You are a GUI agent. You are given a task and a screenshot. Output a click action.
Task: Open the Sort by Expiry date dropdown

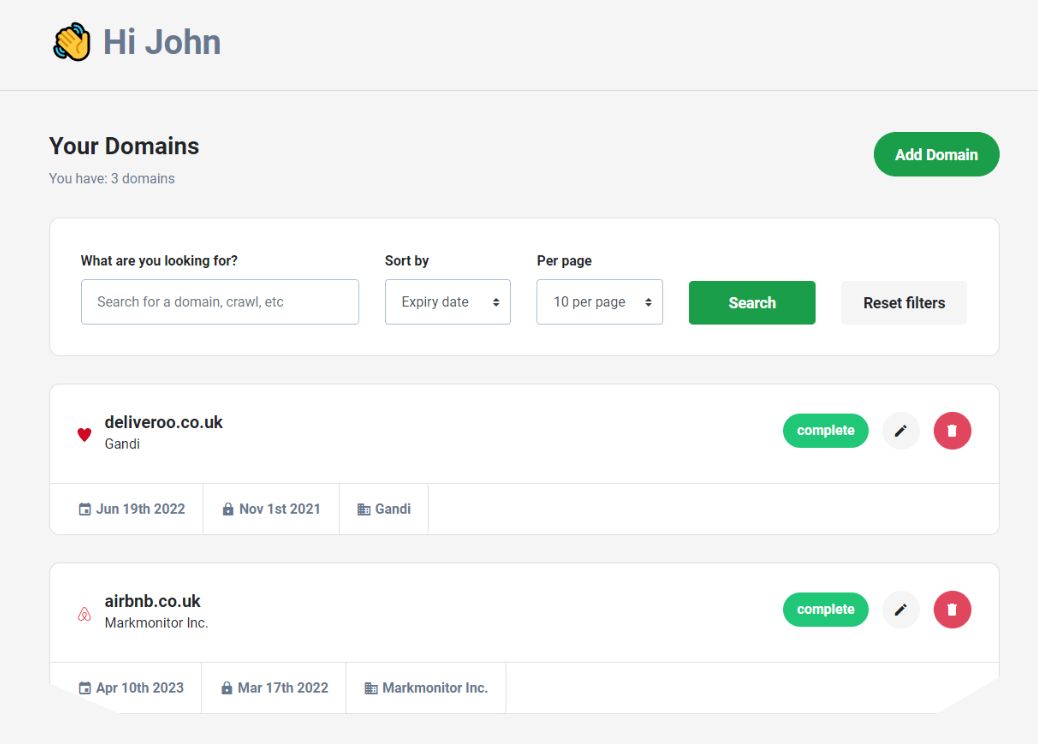(x=447, y=301)
